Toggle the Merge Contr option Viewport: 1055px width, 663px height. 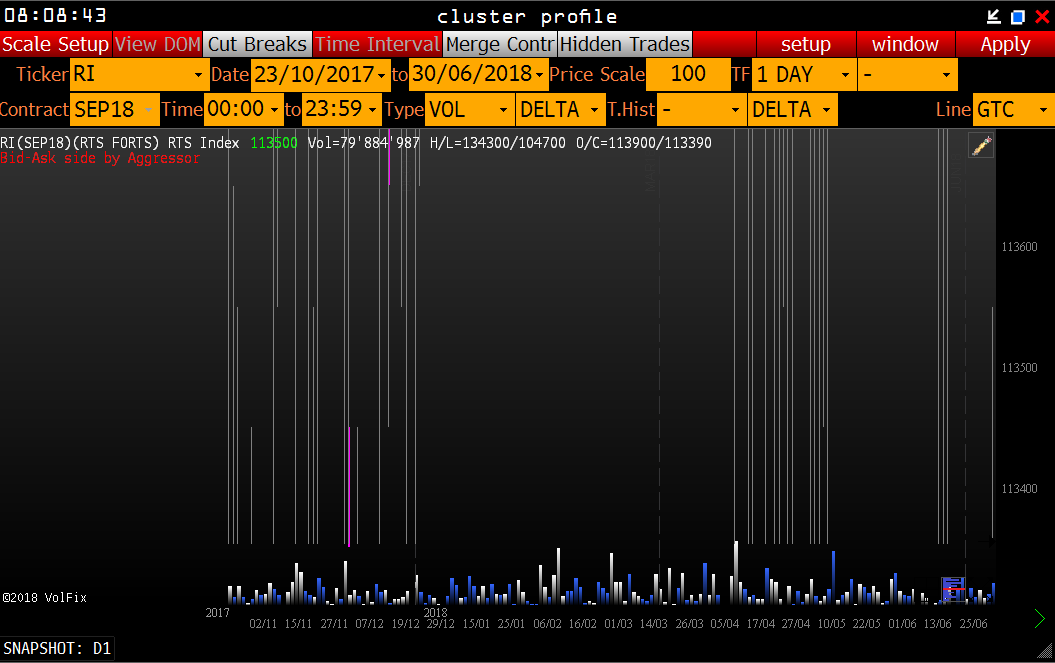[500, 44]
